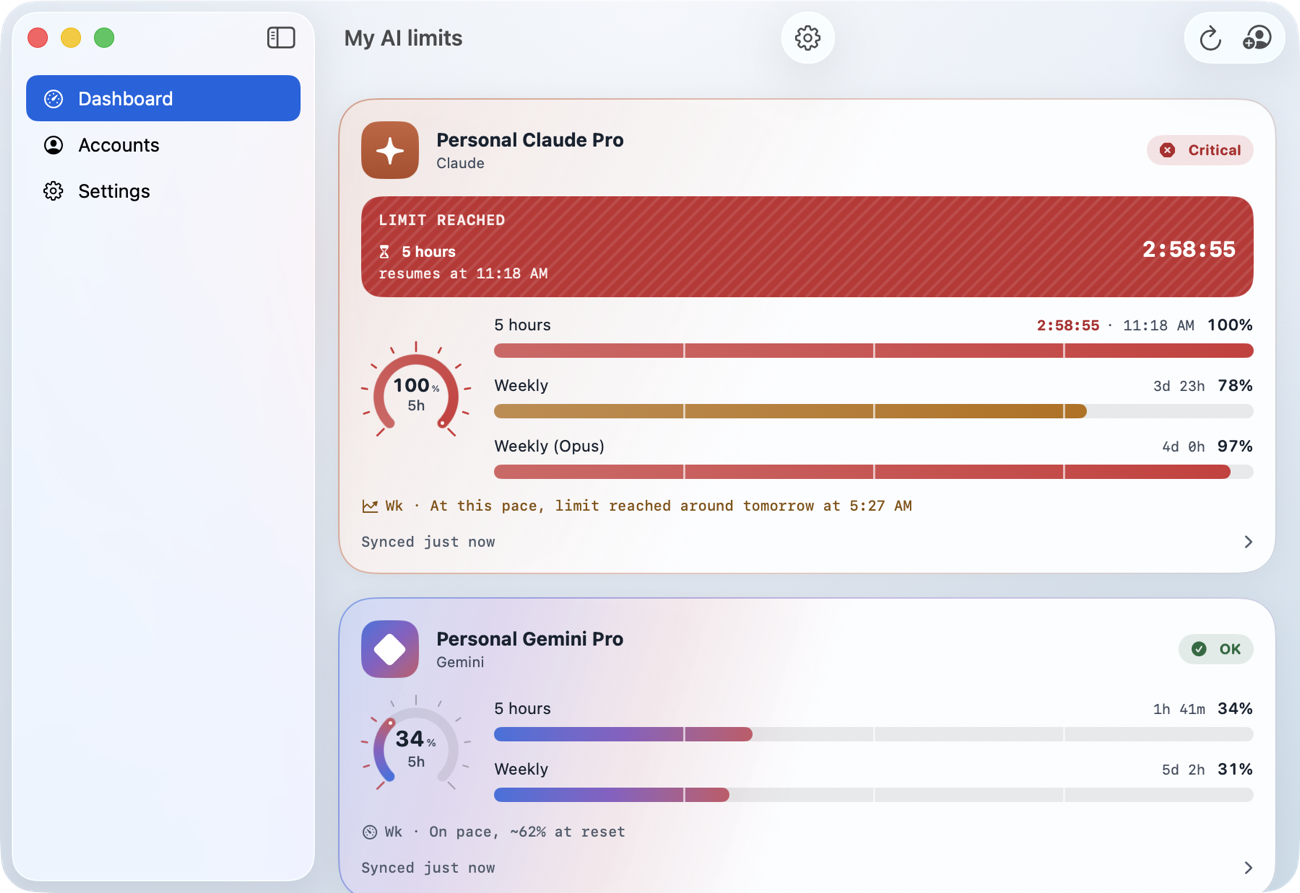1300x893 pixels.
Task: Click the Claude sparkle app icon
Action: pos(390,150)
